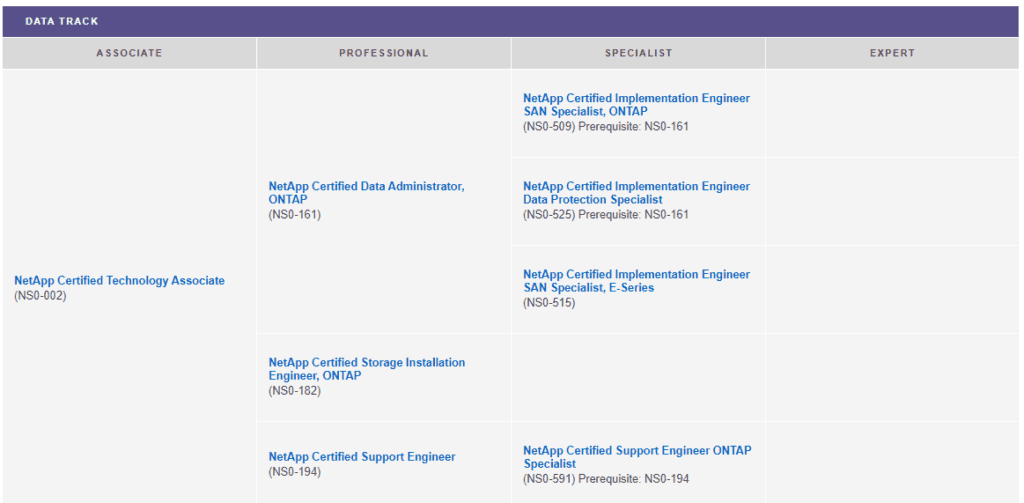Click the (NS0-515) exam code text
Viewport: 1024px width, 503px height.
coord(549,303)
